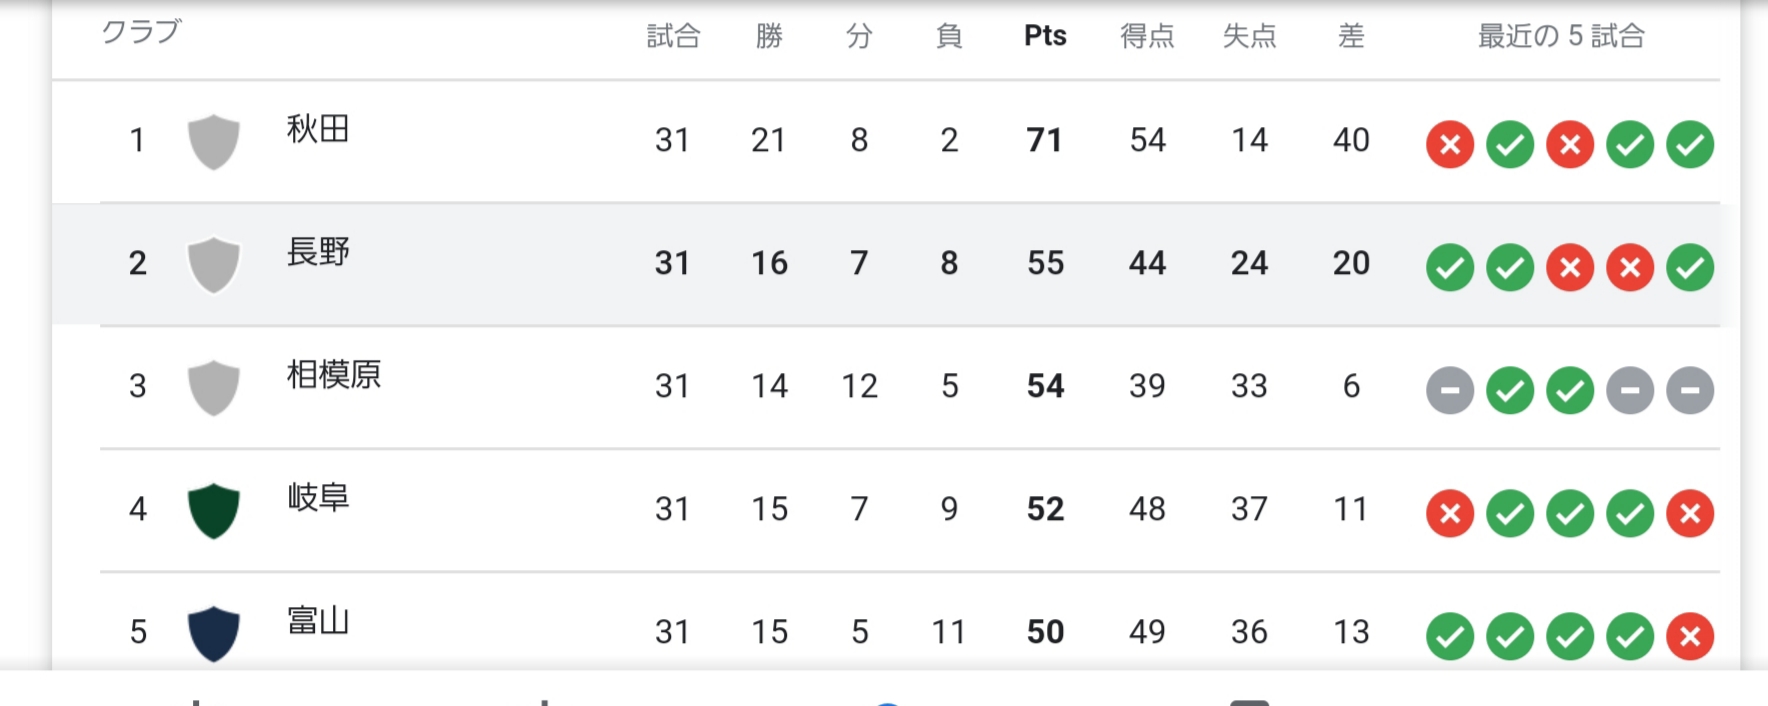Click the 得点 column header

click(x=1147, y=36)
